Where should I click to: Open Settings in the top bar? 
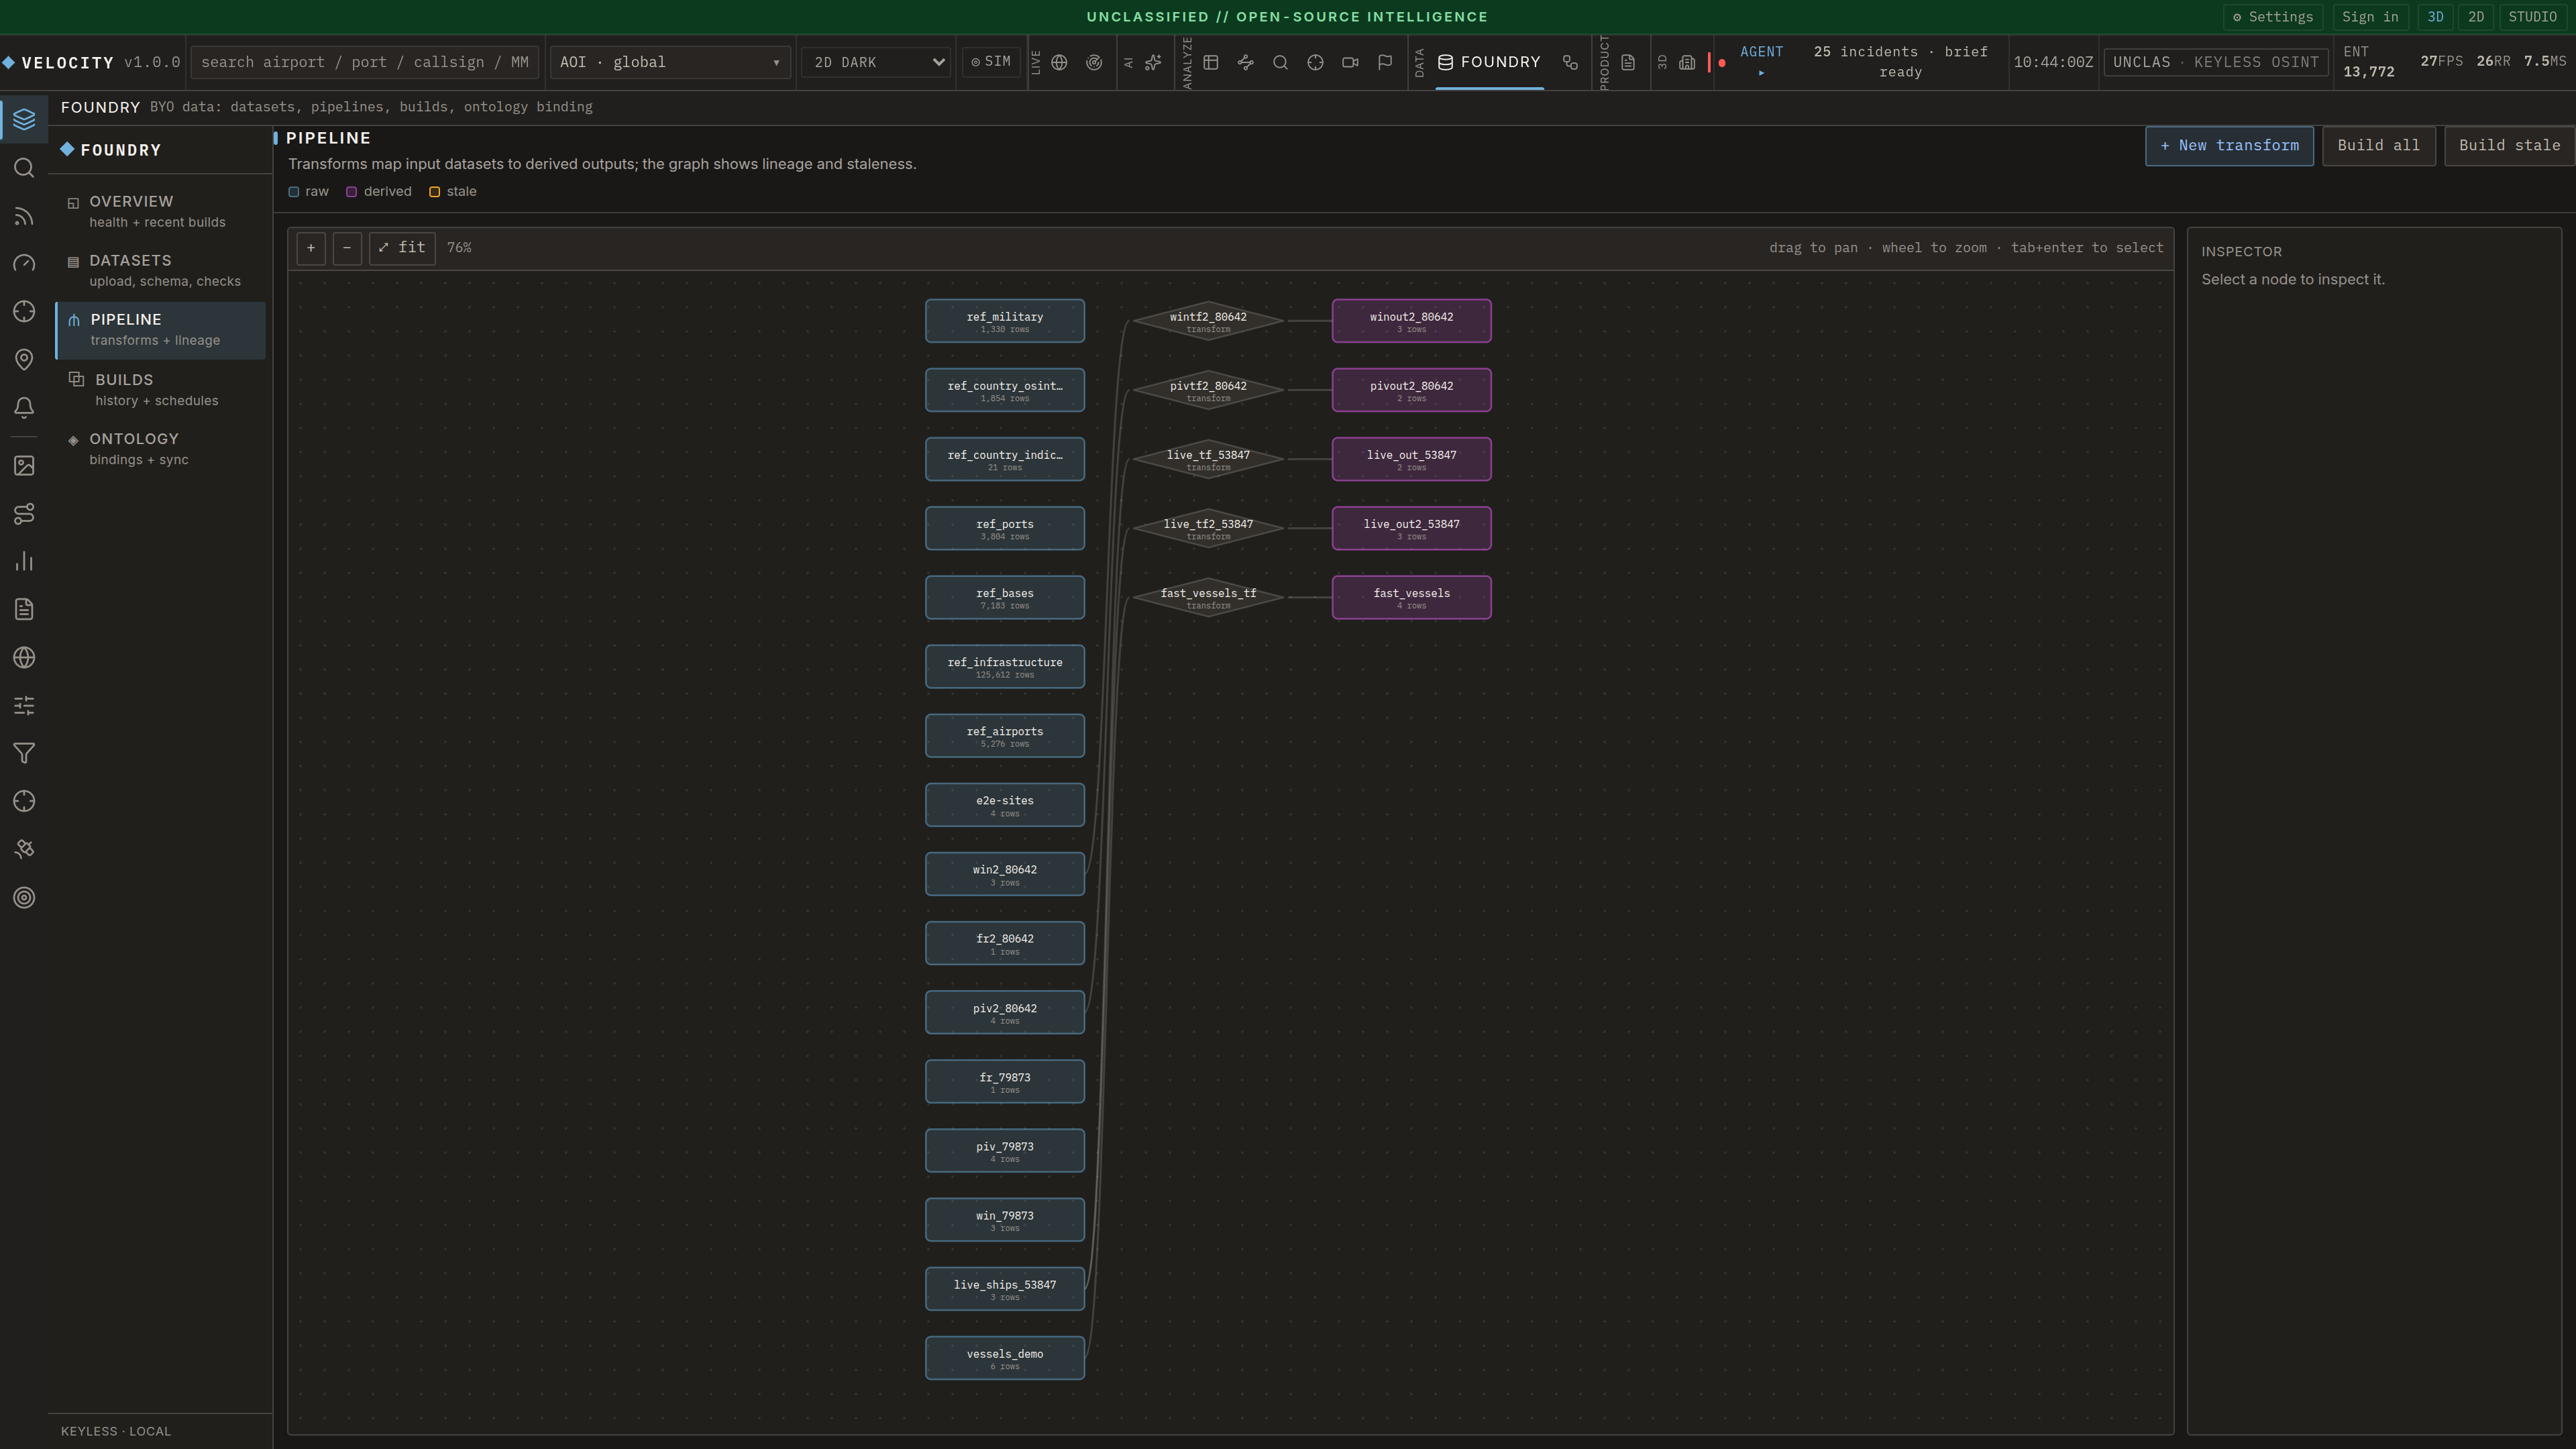click(x=2272, y=17)
